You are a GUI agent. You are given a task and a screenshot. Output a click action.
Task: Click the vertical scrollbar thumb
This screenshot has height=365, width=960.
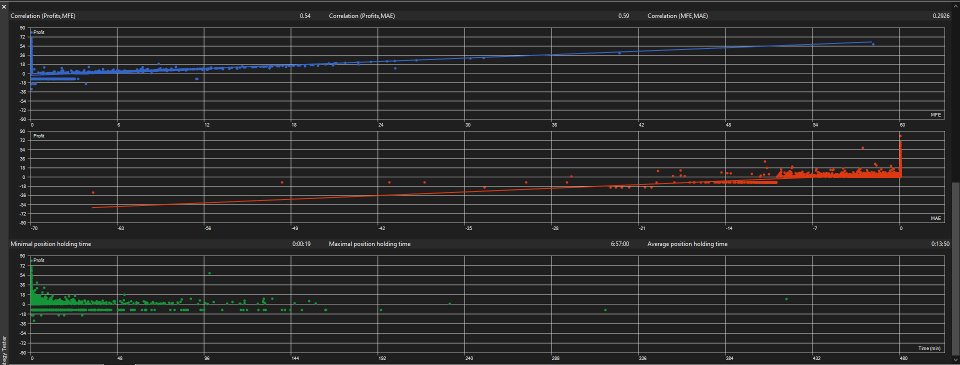[x=956, y=269]
